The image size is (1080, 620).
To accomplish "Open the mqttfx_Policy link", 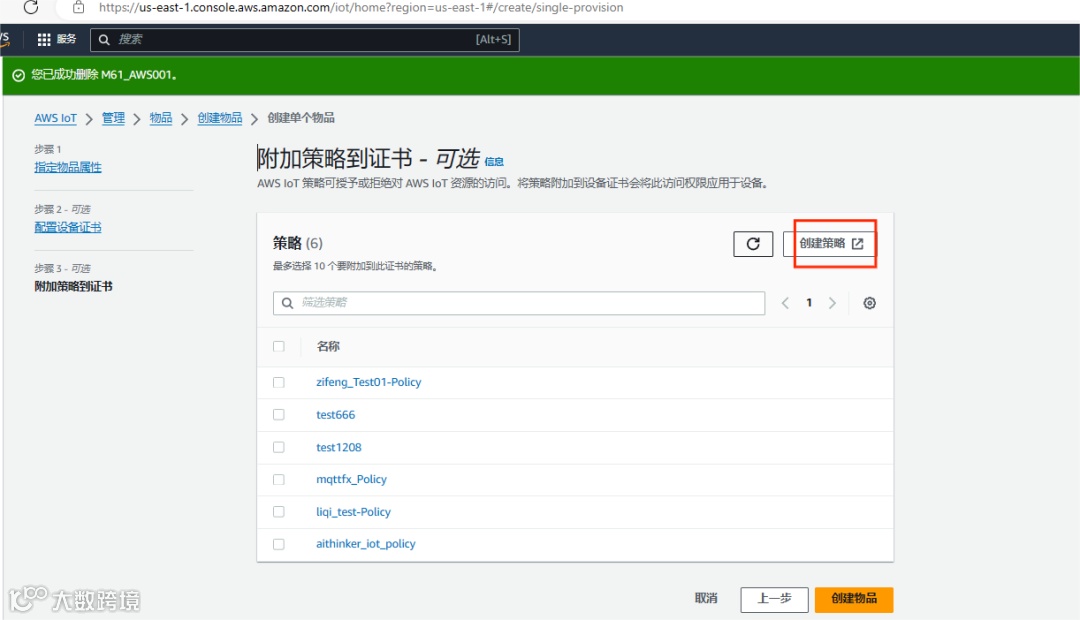I will (351, 479).
